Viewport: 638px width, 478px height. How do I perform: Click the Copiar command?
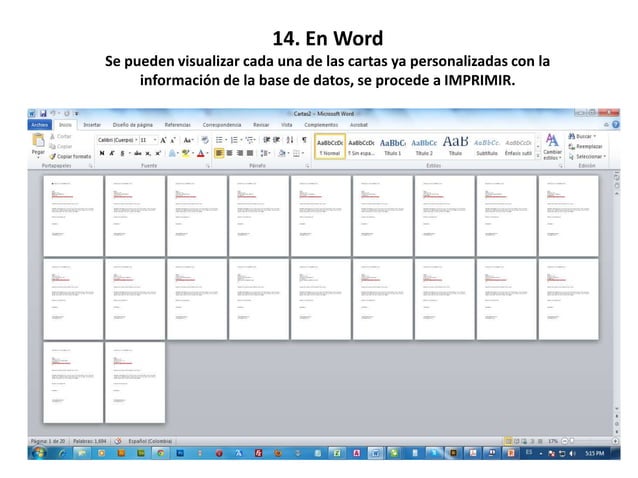click(60, 146)
